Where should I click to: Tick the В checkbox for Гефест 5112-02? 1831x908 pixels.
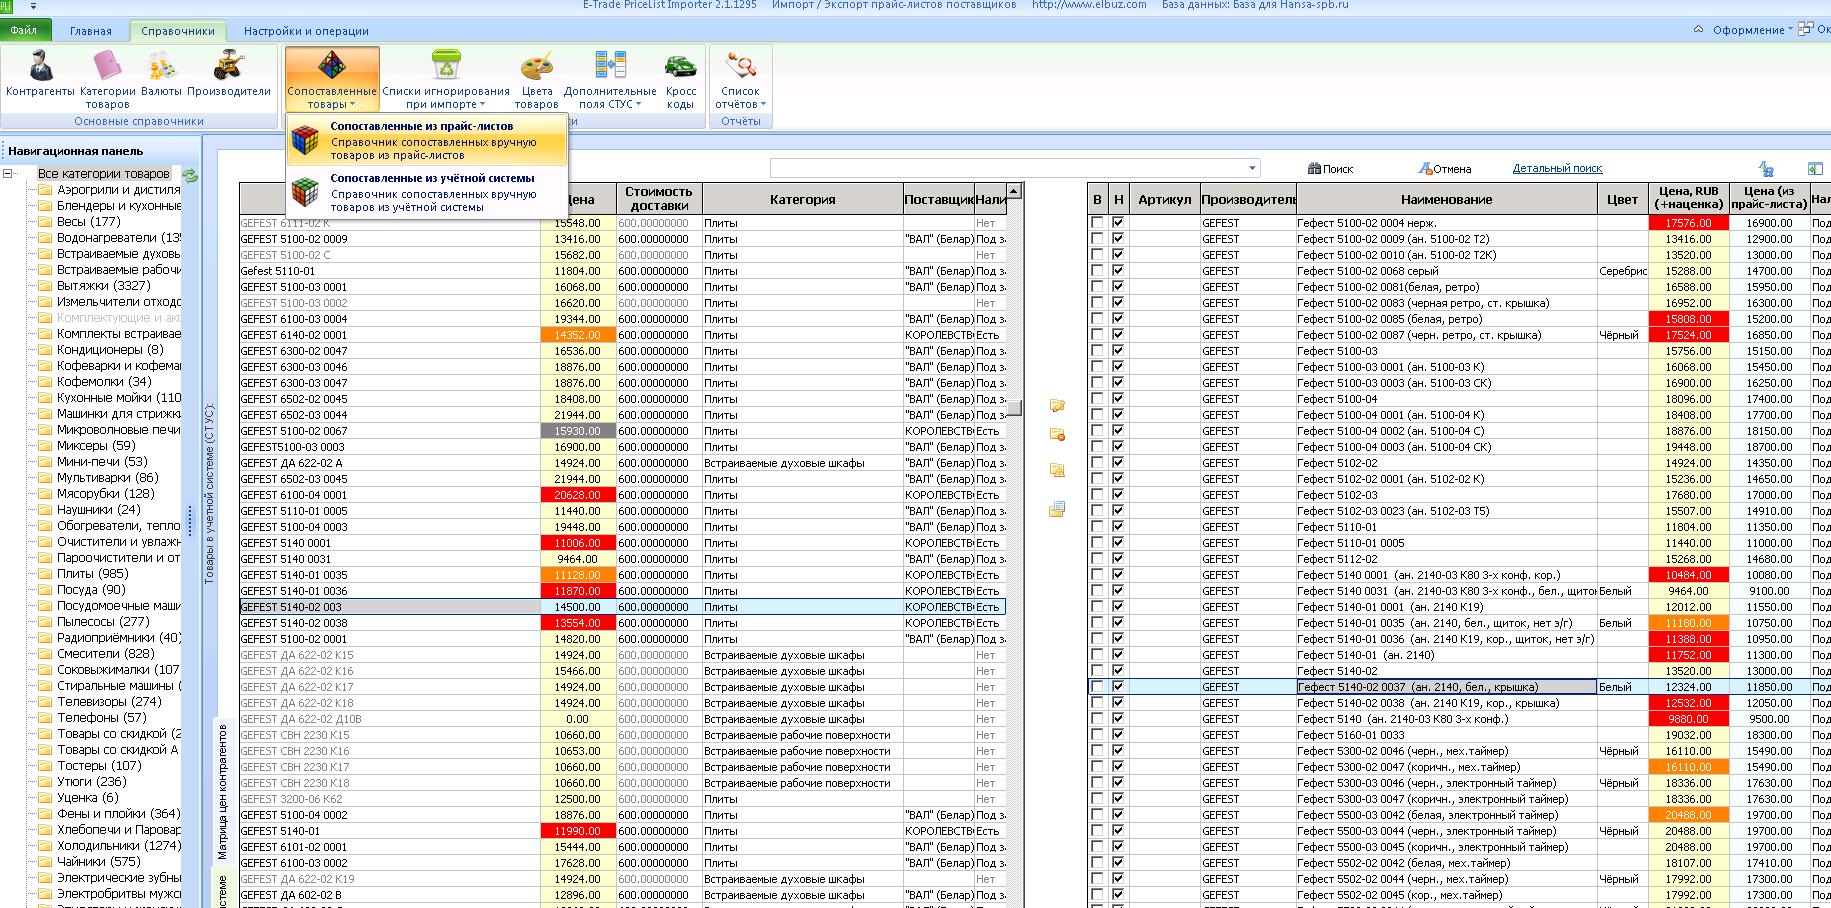tap(1098, 559)
